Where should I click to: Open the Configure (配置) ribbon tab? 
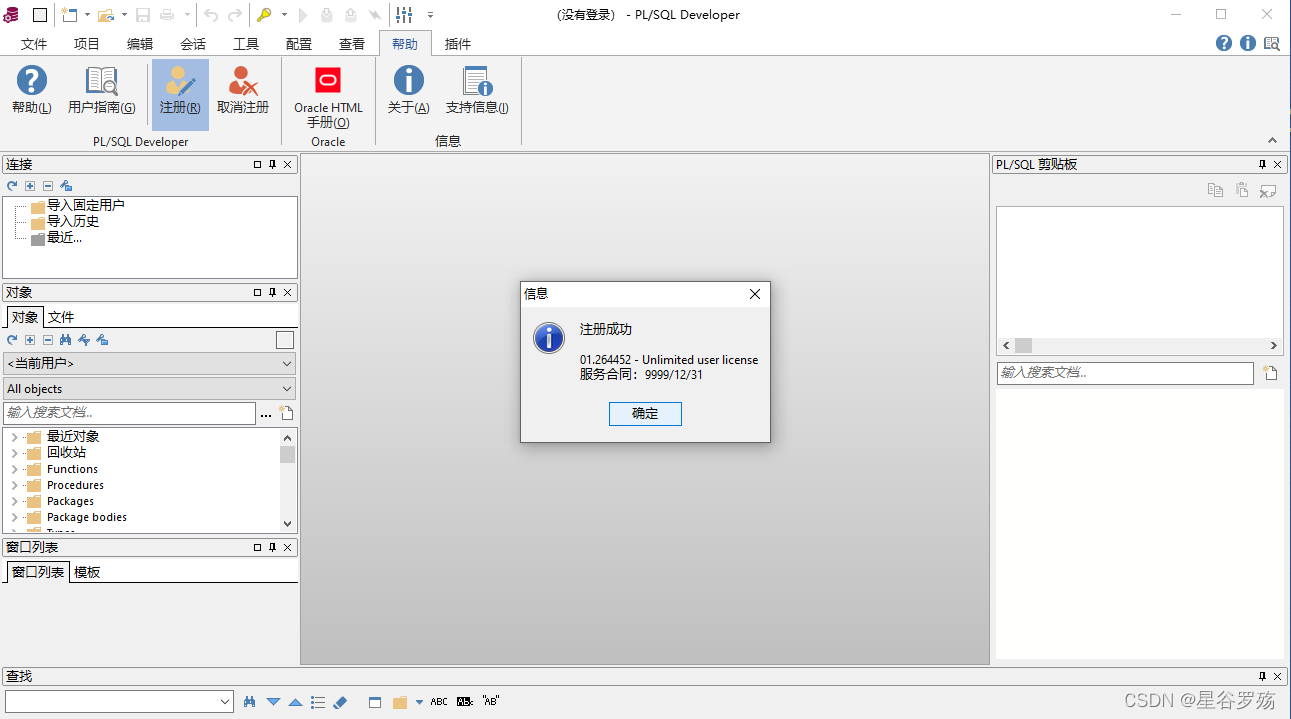coord(299,44)
